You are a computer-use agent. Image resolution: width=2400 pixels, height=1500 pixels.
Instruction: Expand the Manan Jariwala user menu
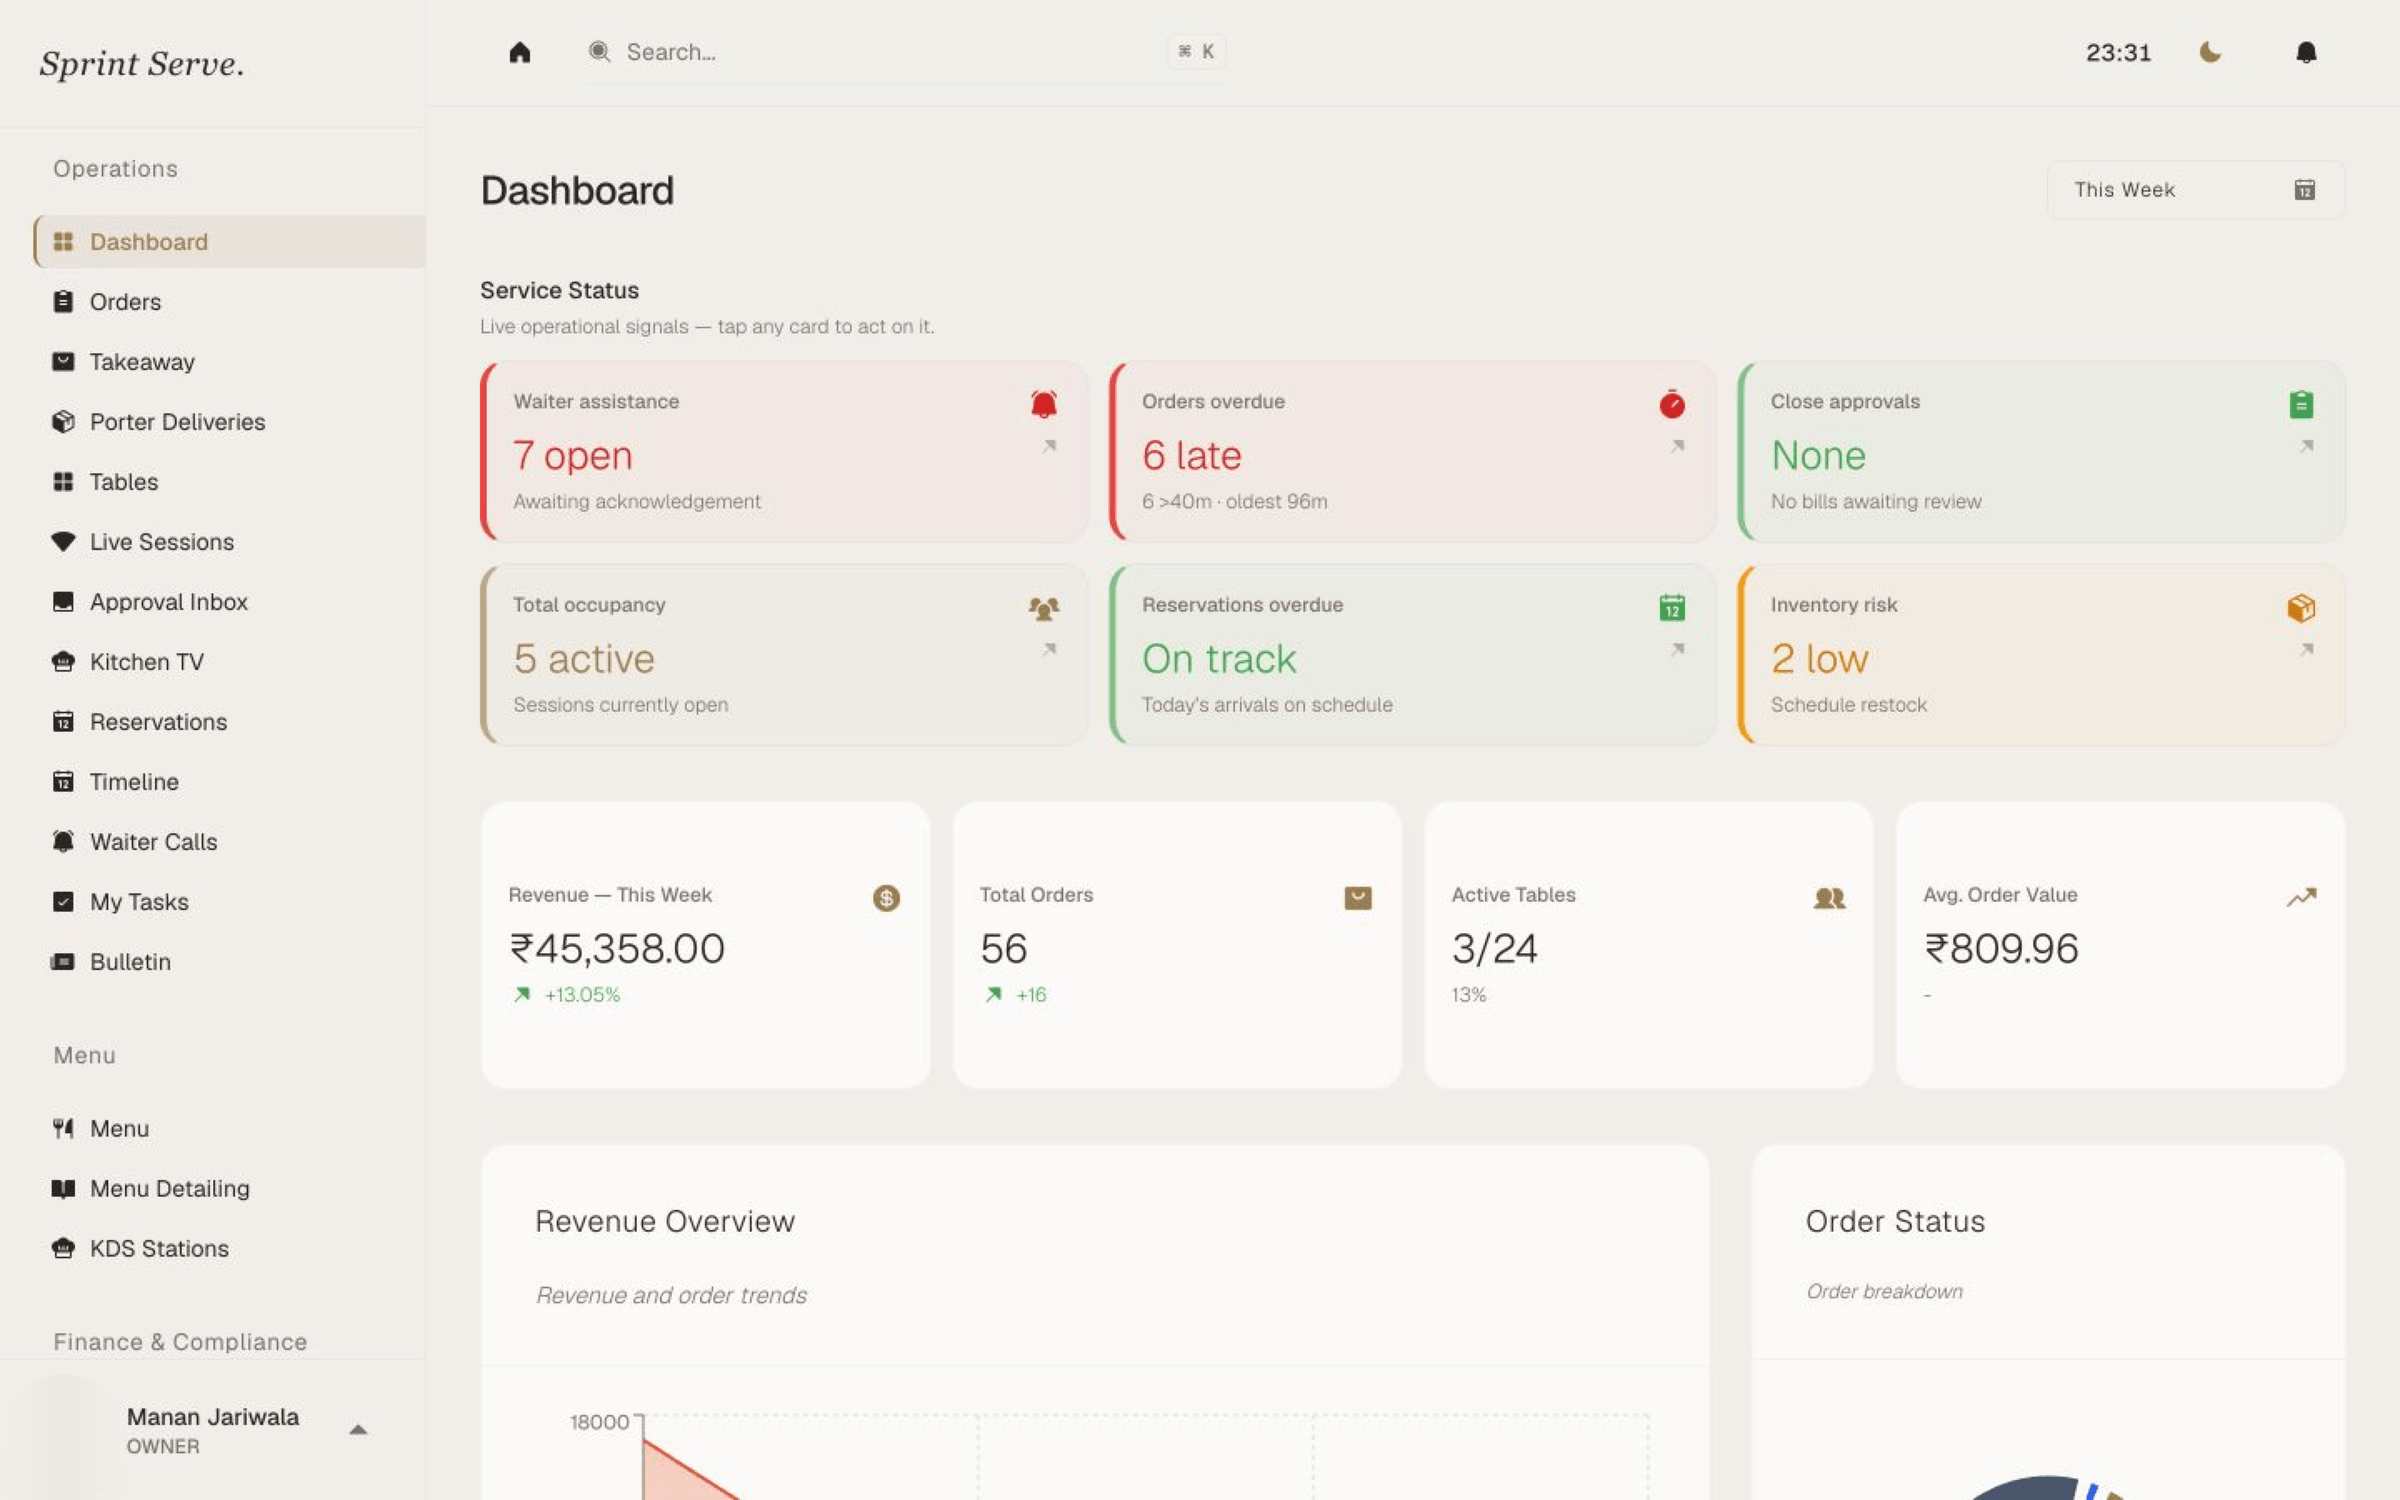[212, 1430]
